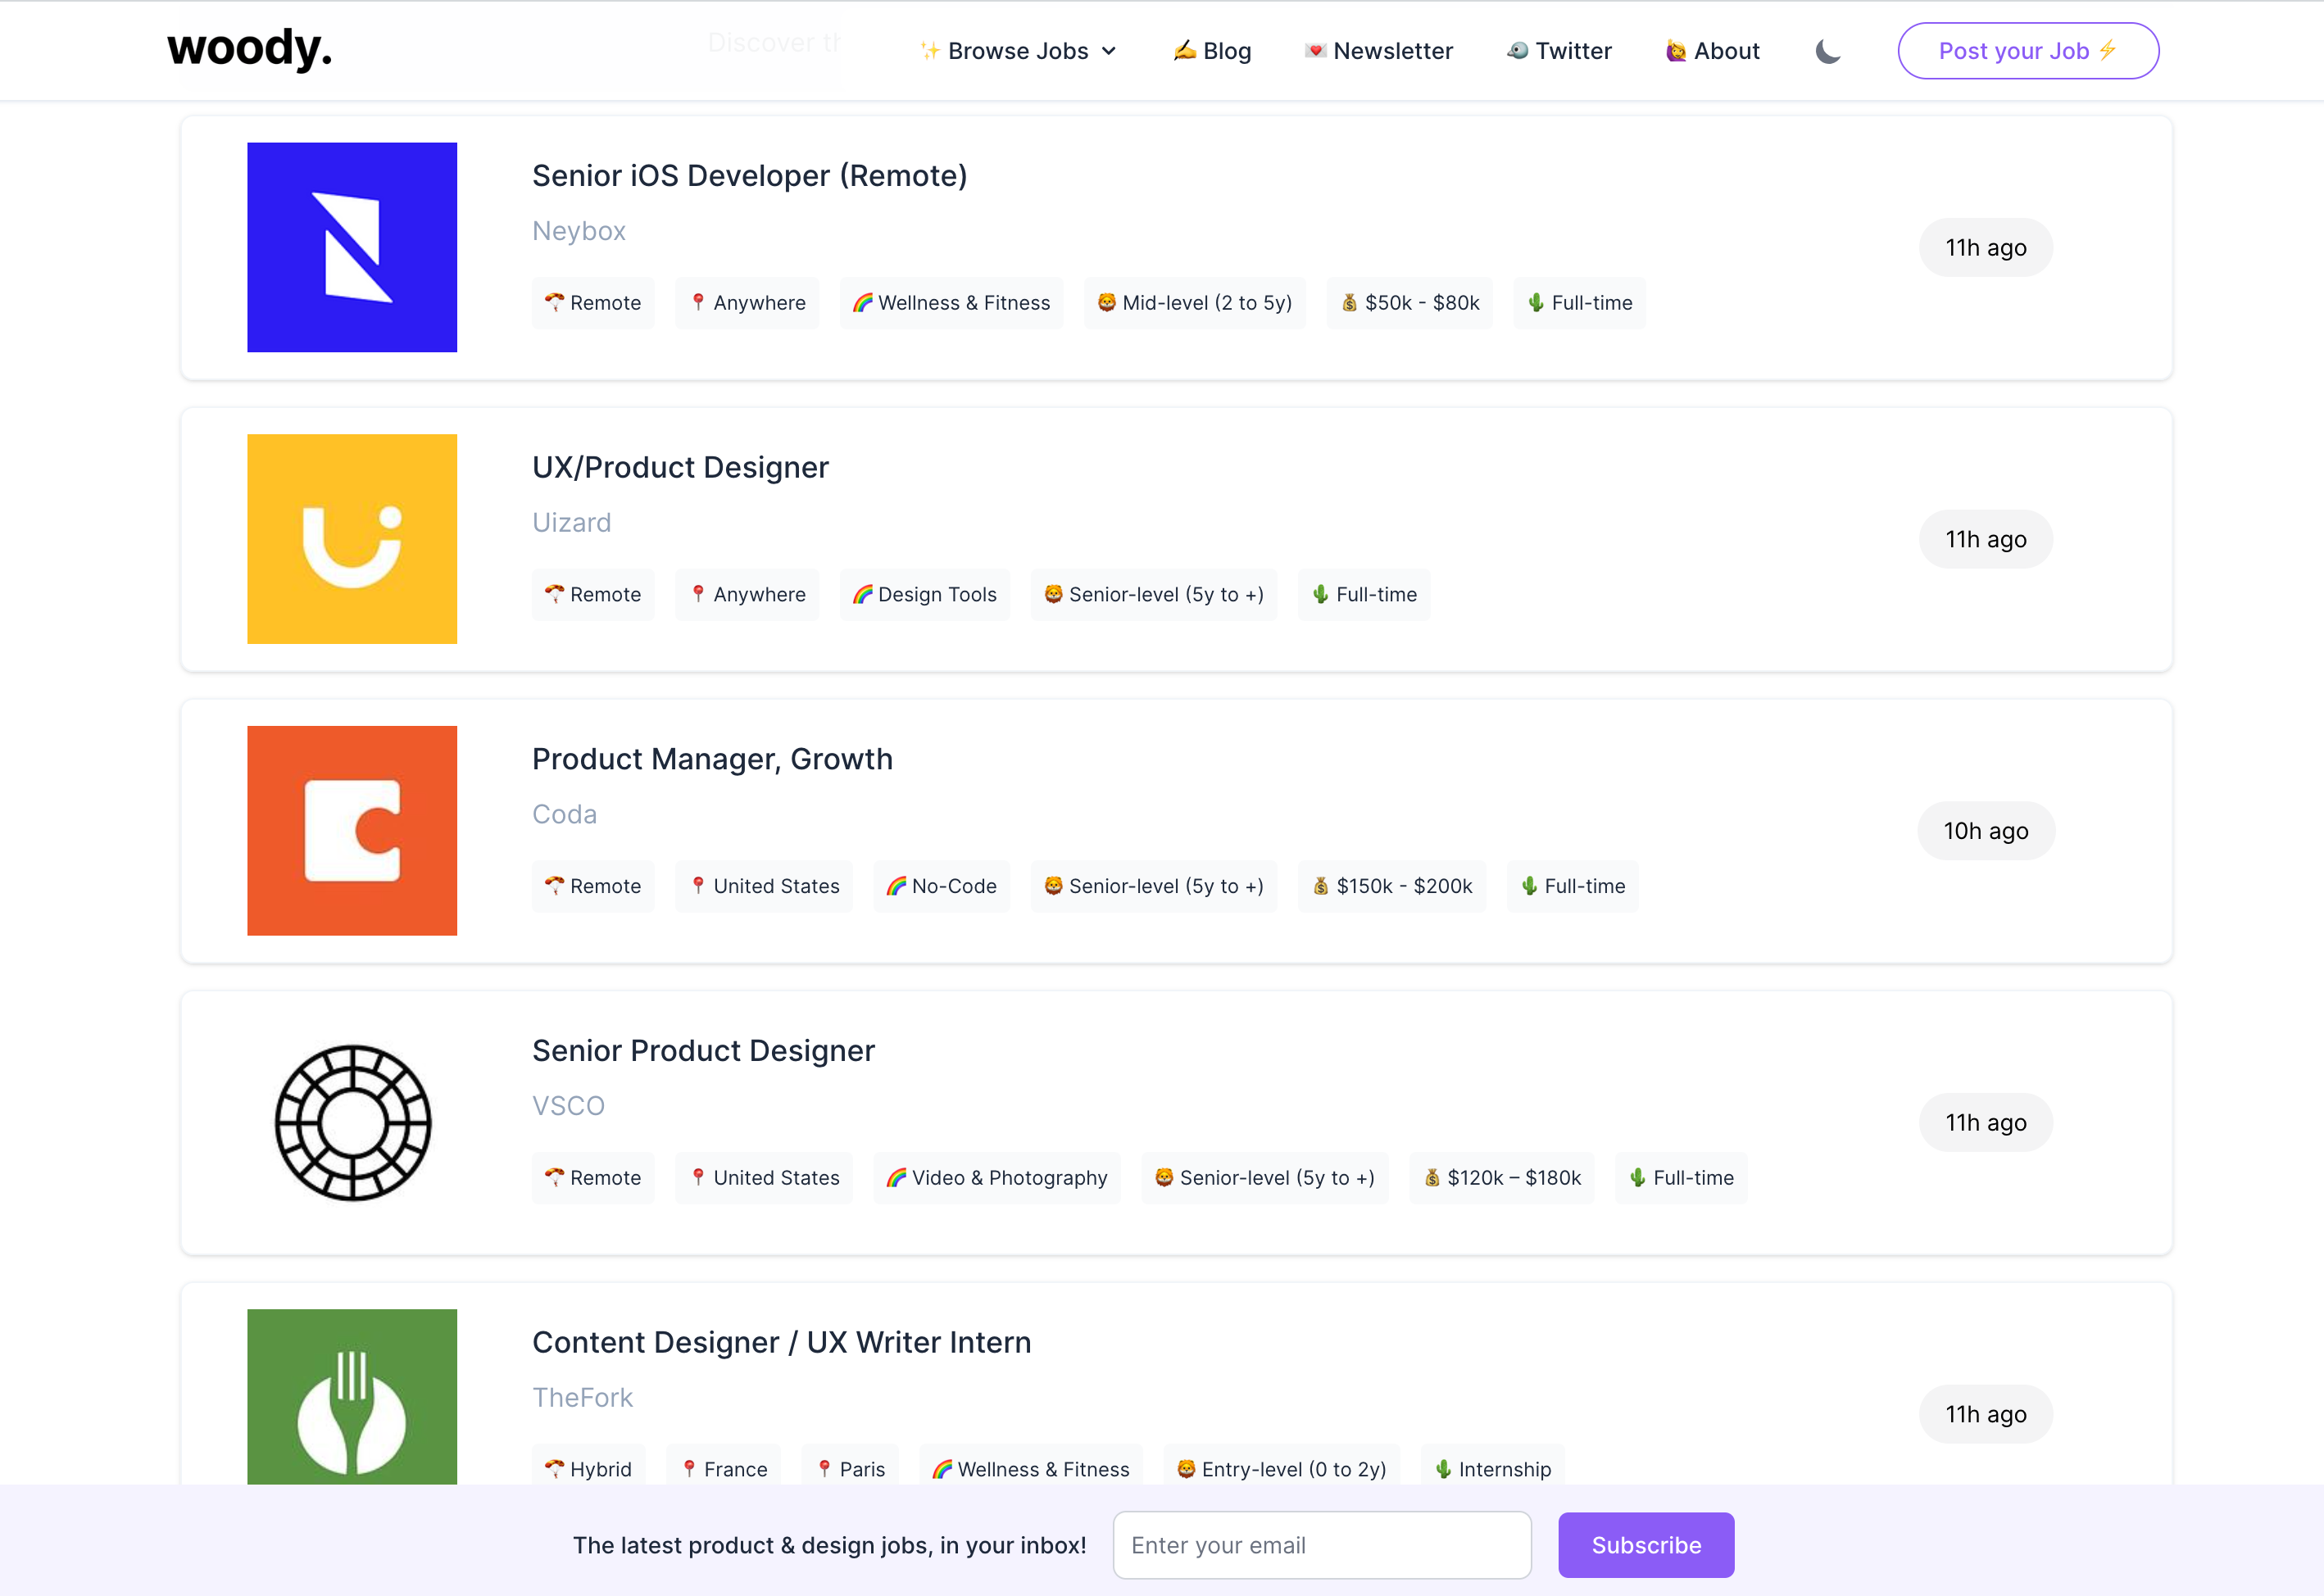The image size is (2324, 1596).
Task: Click the Uizard company name
Action: (571, 523)
